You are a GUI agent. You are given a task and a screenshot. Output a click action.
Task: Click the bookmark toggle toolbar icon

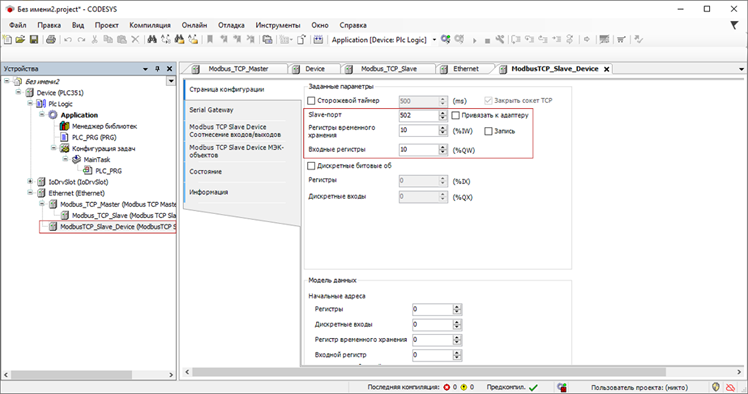tap(209, 40)
